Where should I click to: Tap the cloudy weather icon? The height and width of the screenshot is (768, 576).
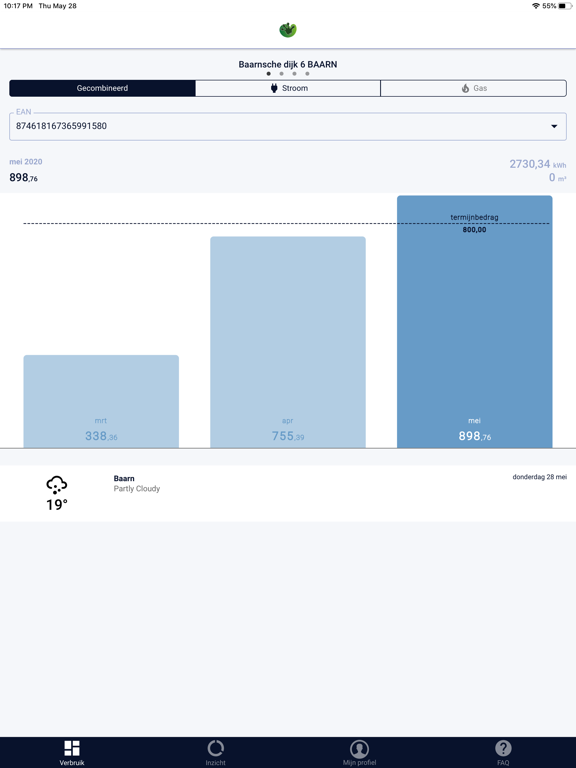pos(57,484)
